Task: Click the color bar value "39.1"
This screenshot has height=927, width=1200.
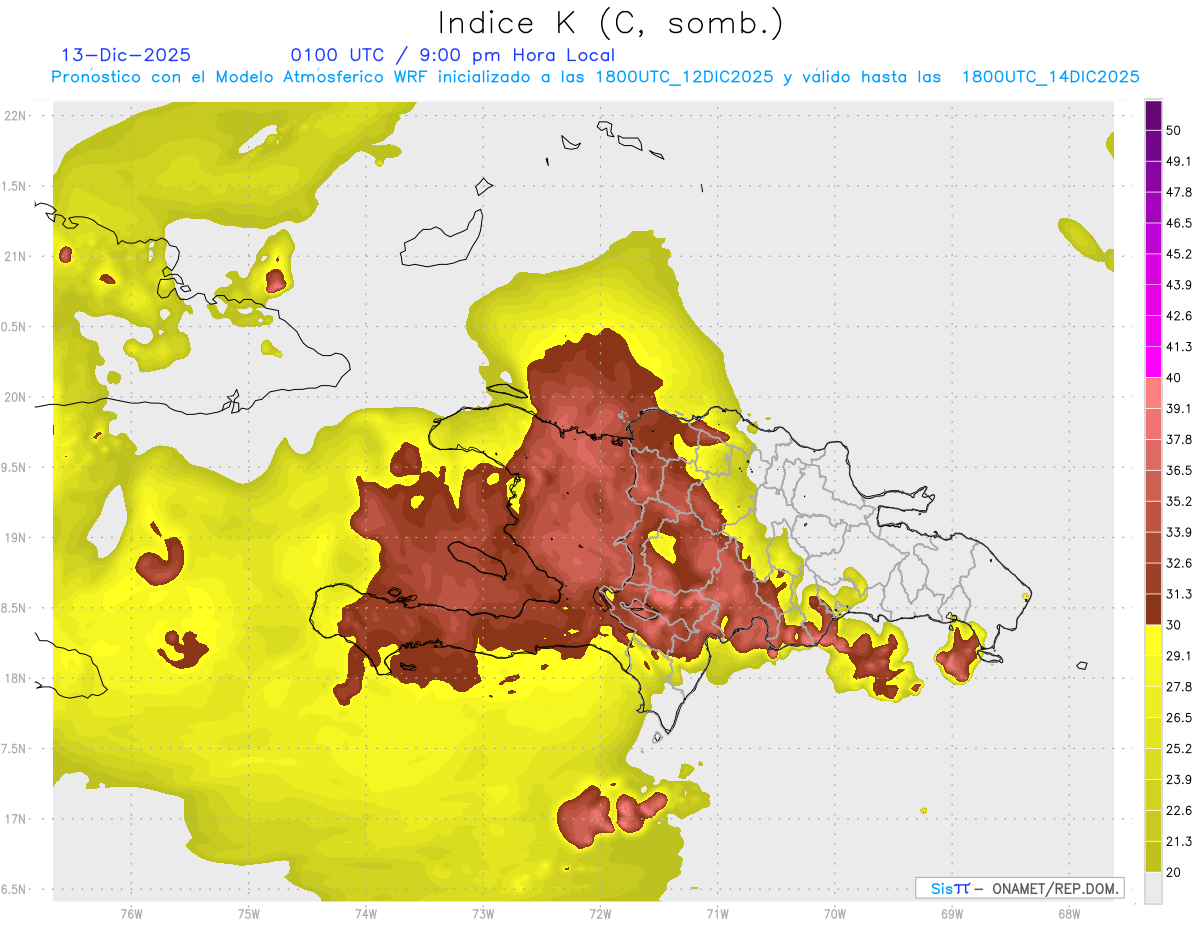Action: click(1179, 408)
